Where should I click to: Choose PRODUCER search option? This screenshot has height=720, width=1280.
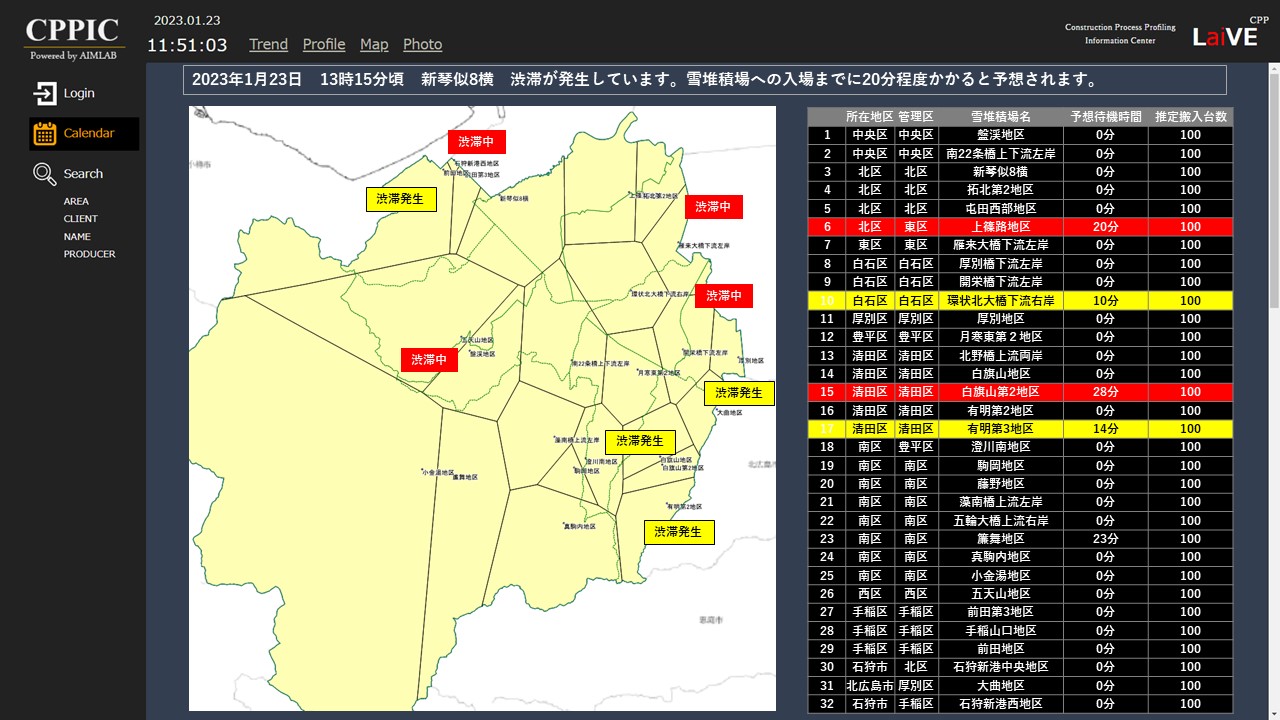89,254
